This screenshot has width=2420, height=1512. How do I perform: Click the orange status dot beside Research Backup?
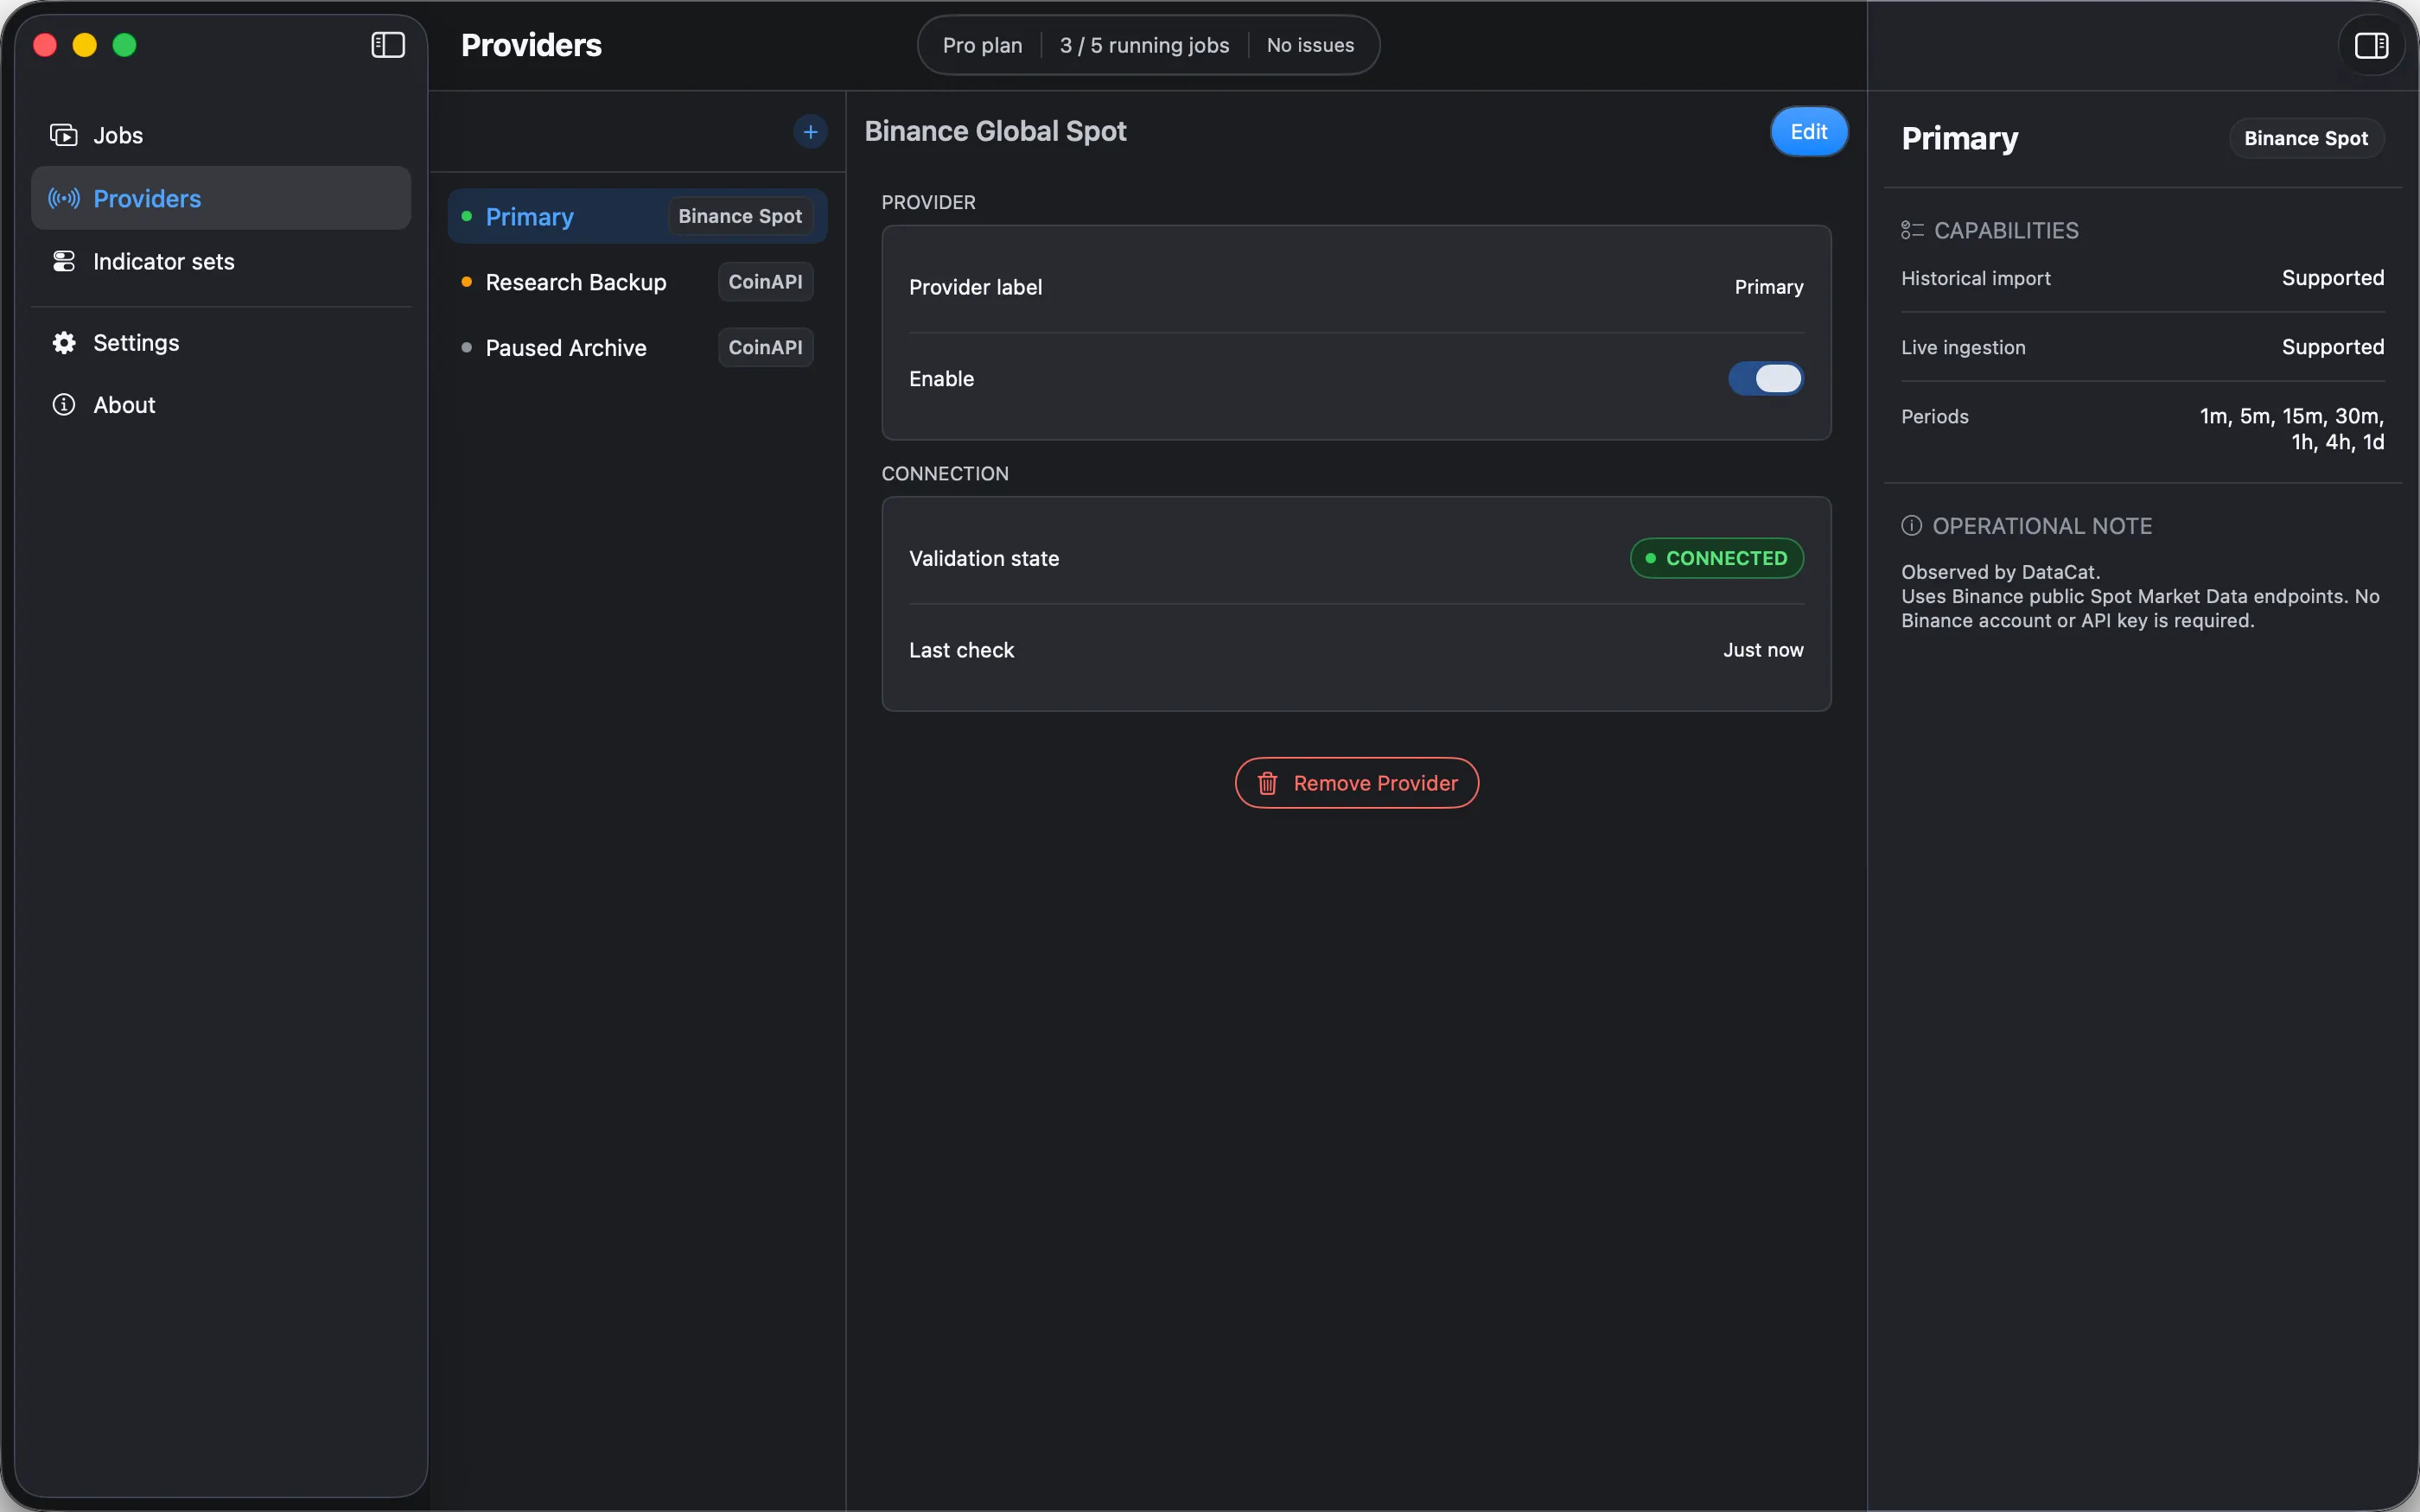[466, 282]
